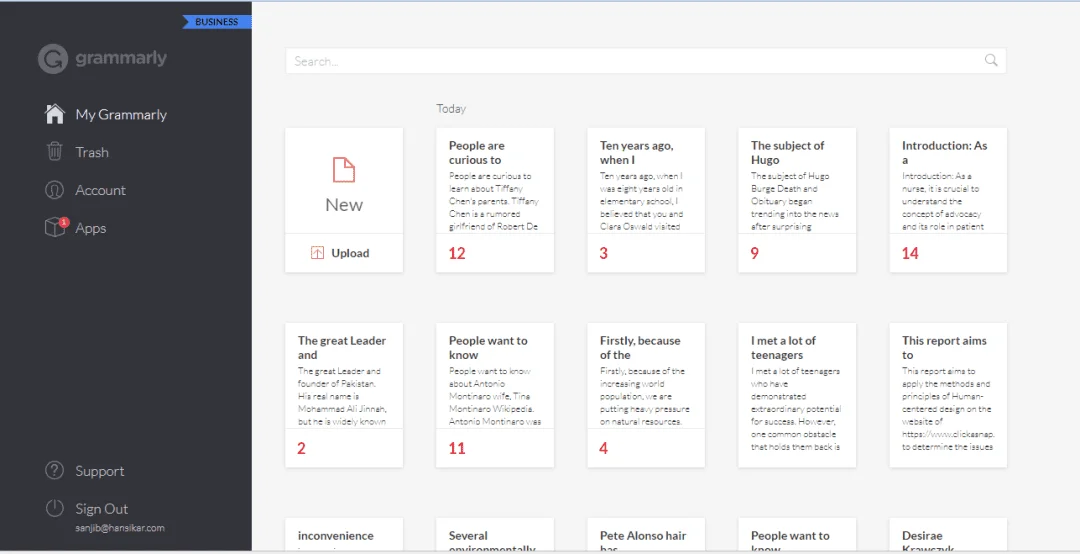
Task: Open the 'Several environmentally' document card
Action: coord(495,535)
